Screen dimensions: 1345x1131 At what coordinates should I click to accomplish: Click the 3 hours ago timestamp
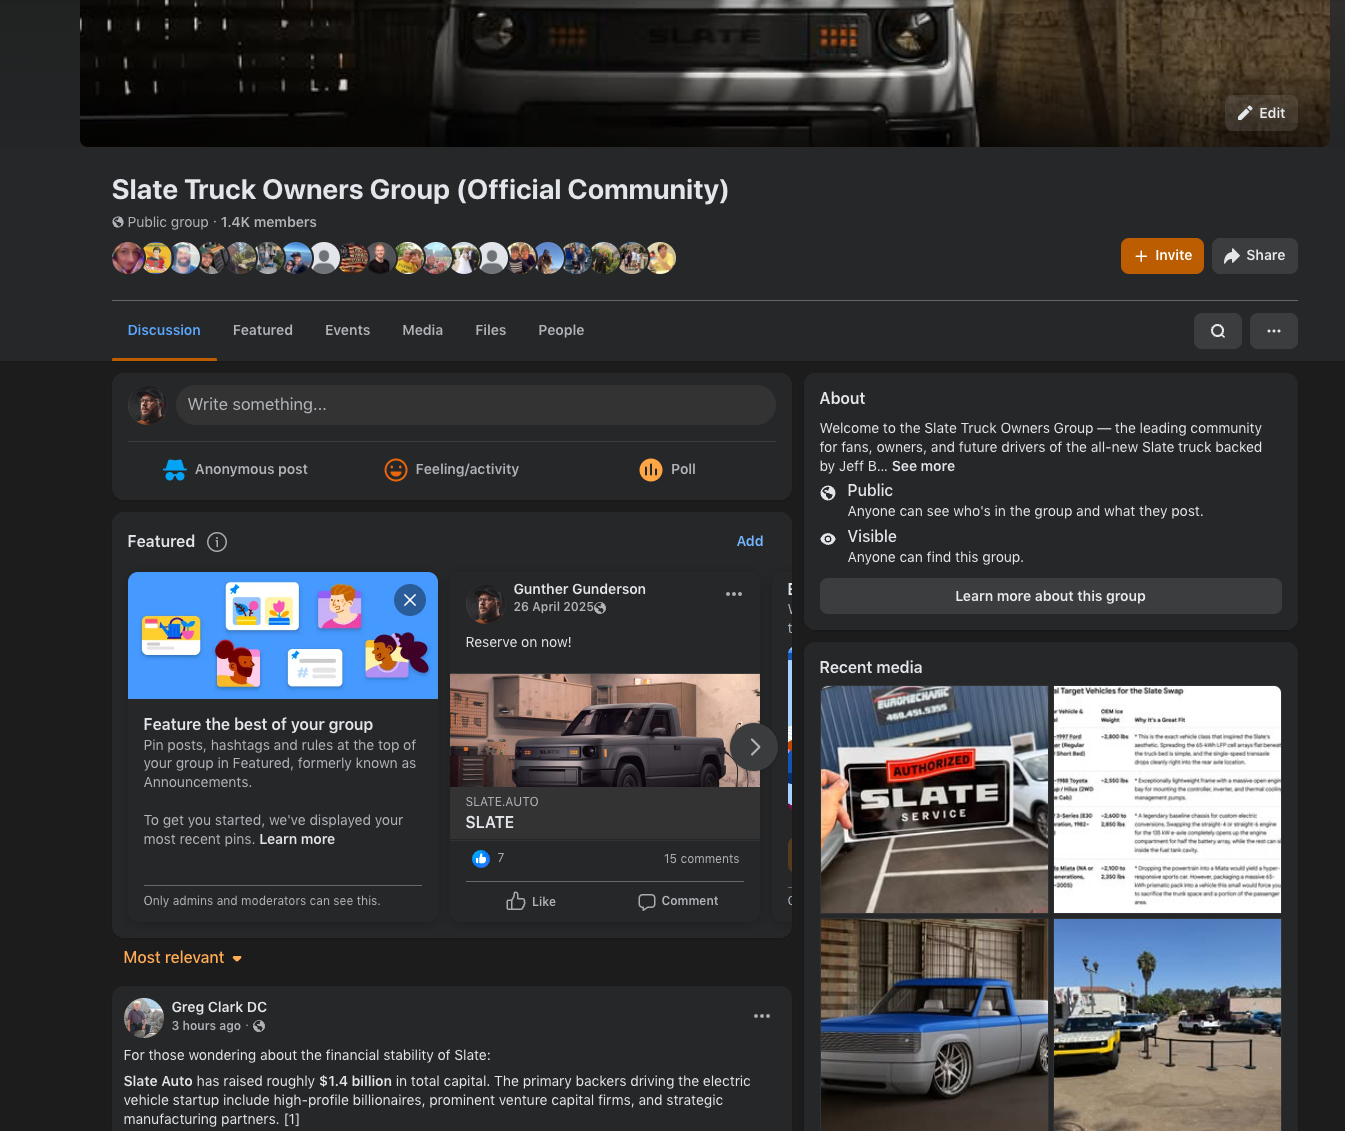pyautogui.click(x=206, y=1026)
